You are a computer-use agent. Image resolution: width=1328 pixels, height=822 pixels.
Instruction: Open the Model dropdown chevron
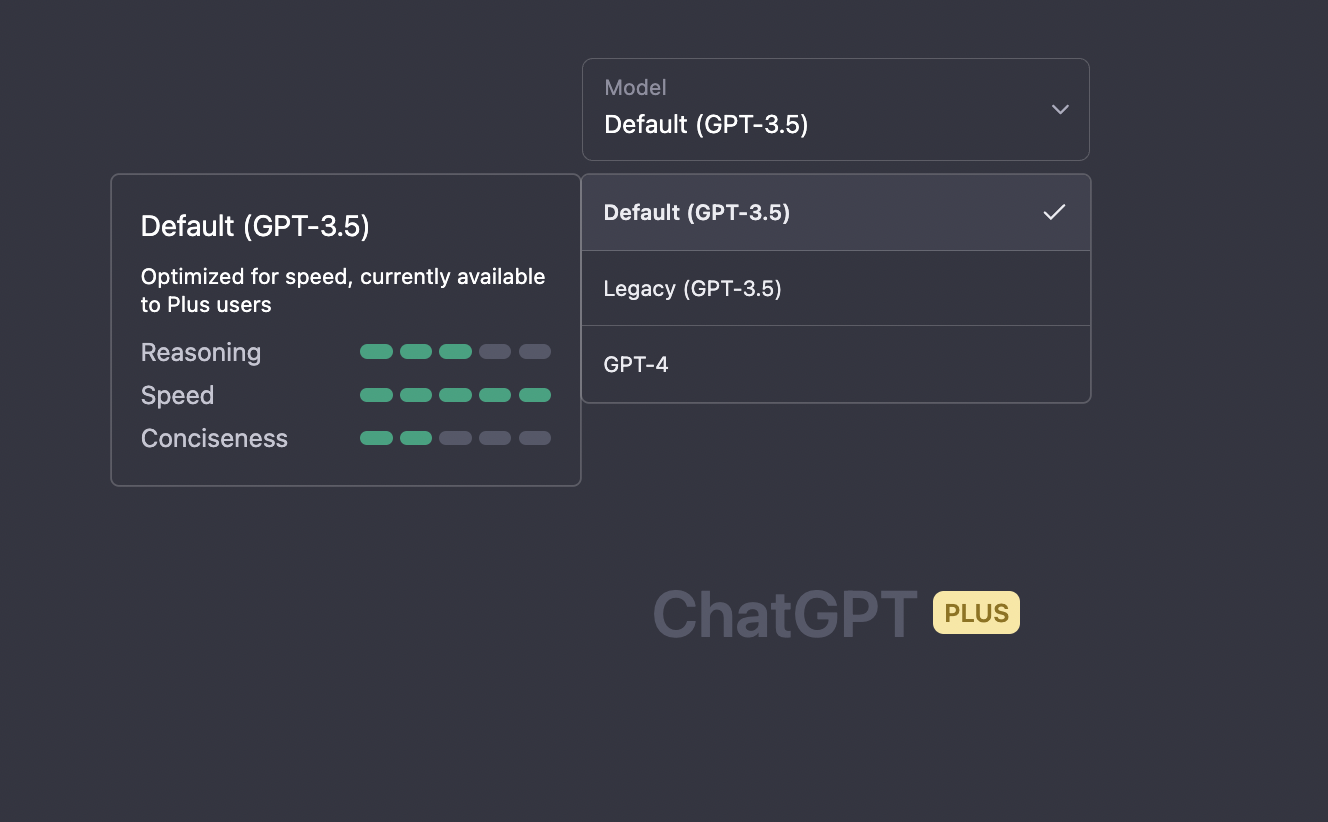point(1060,109)
